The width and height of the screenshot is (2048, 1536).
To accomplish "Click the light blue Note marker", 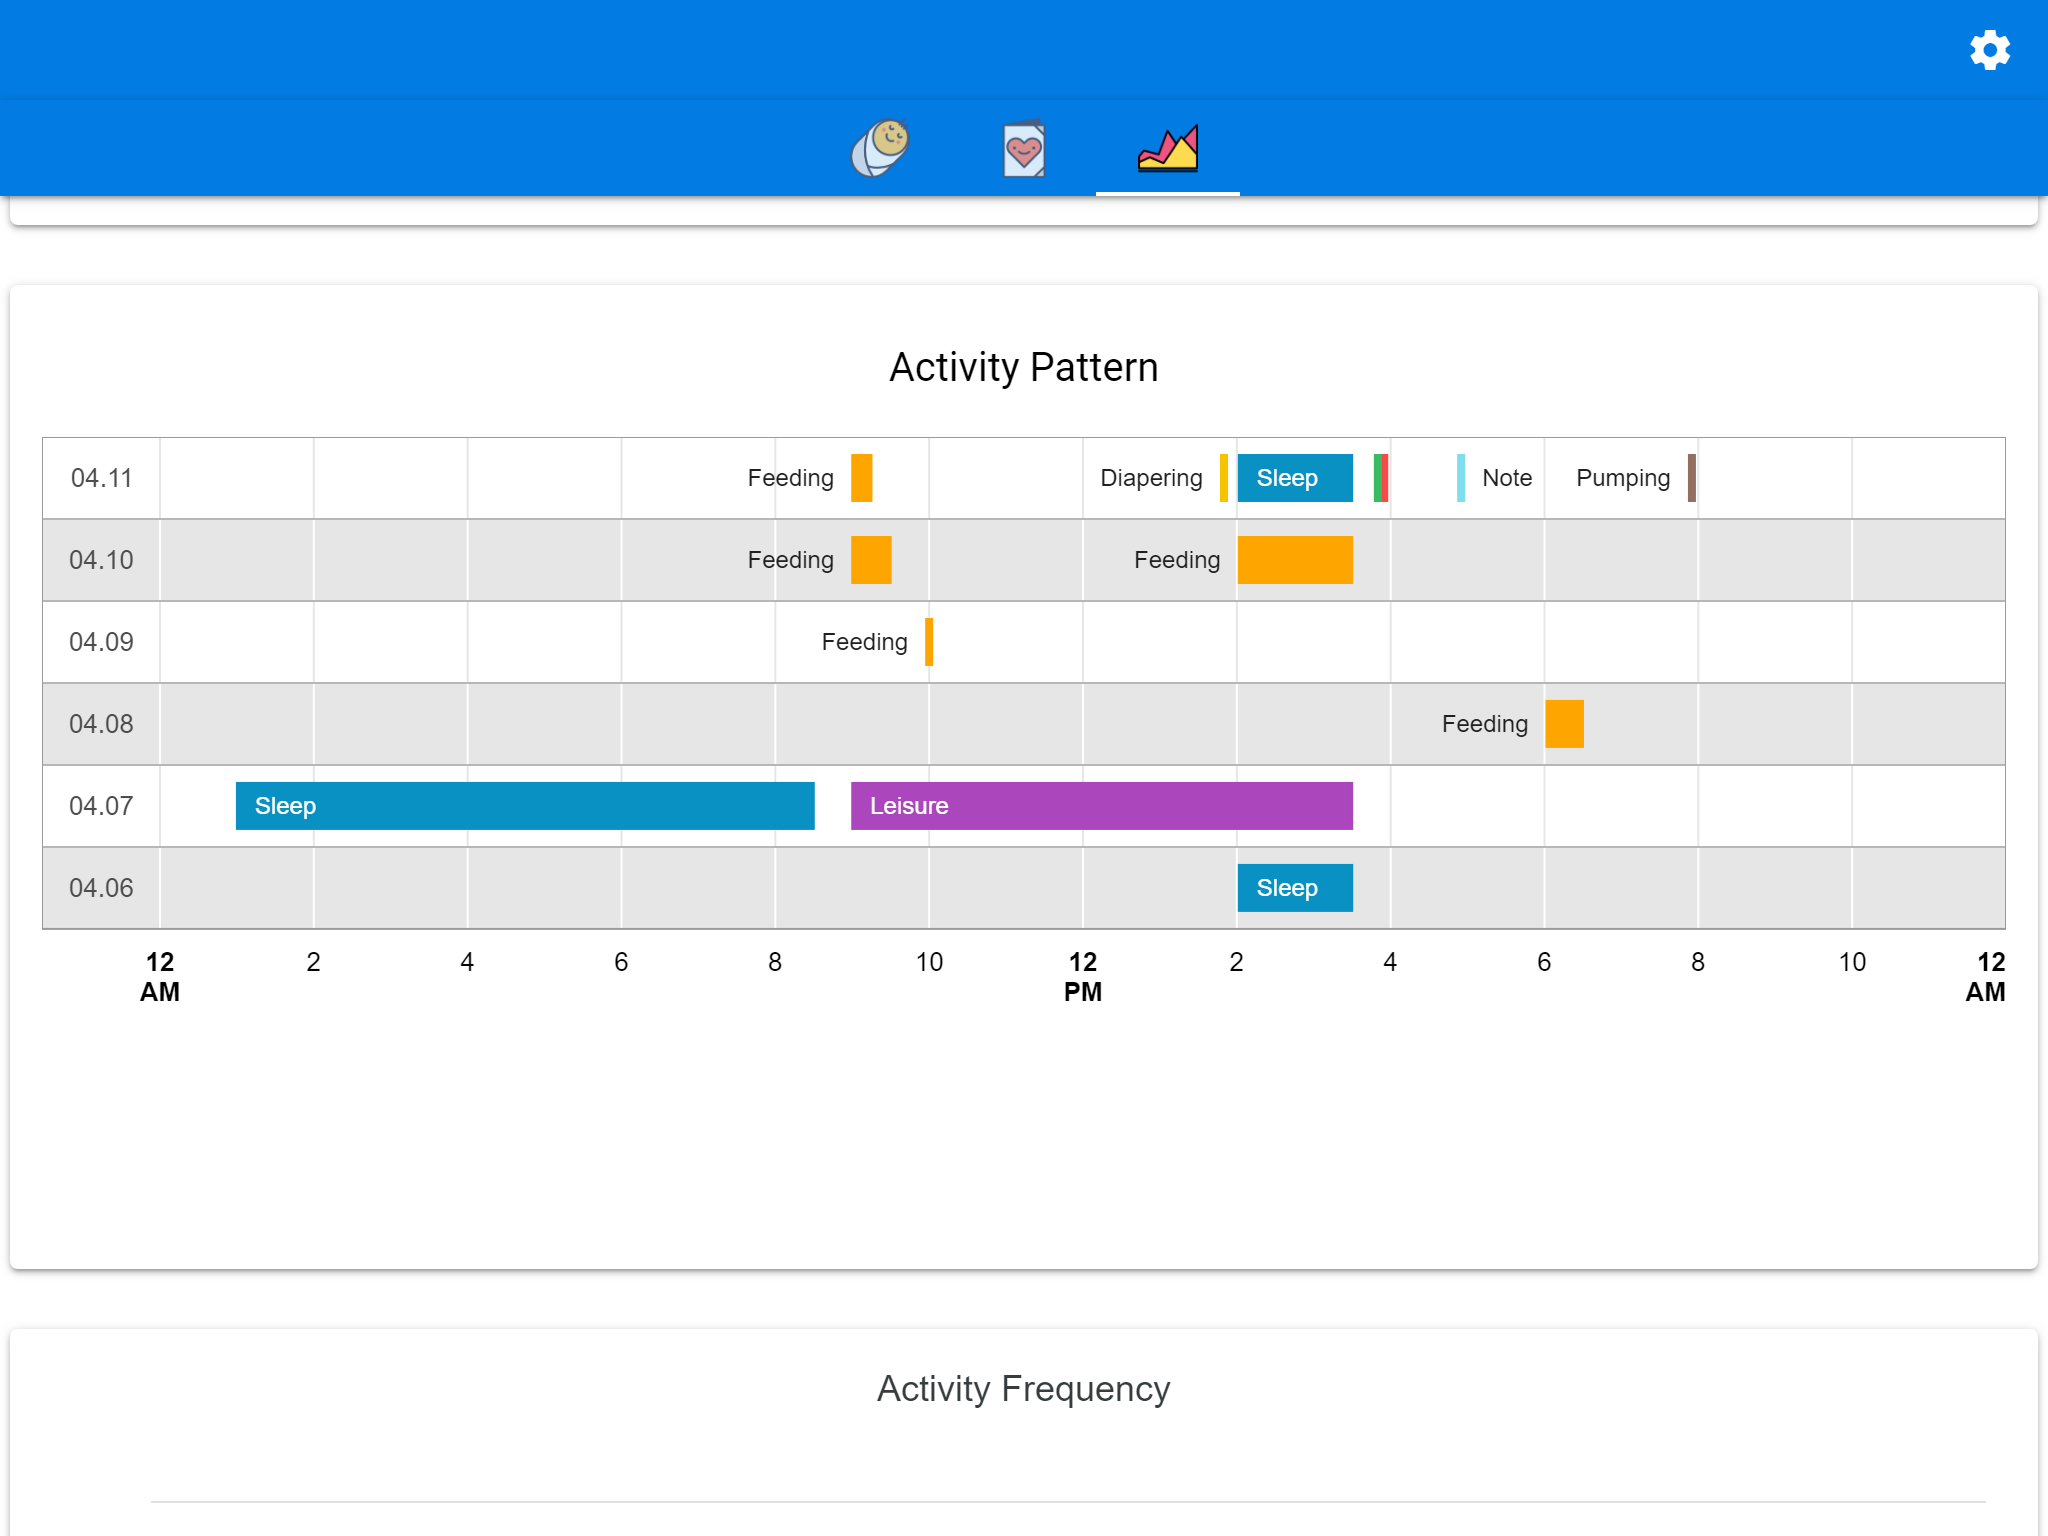I will [1461, 478].
